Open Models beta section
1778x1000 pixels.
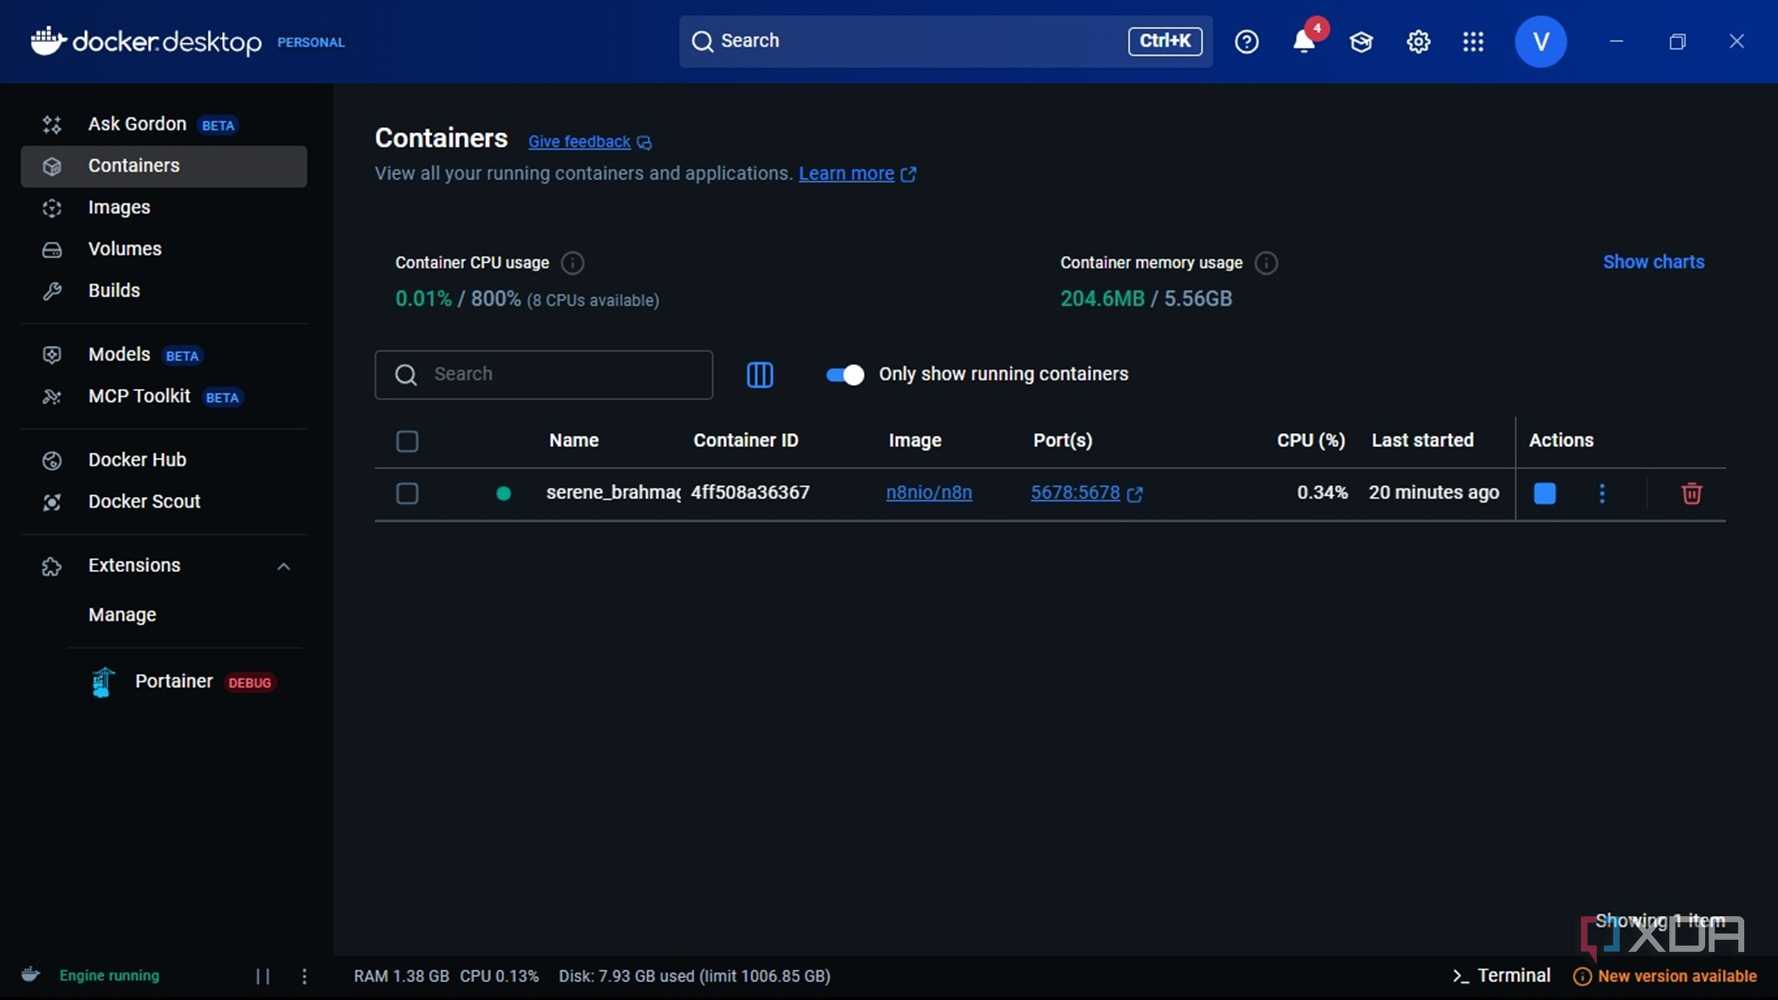[164, 355]
